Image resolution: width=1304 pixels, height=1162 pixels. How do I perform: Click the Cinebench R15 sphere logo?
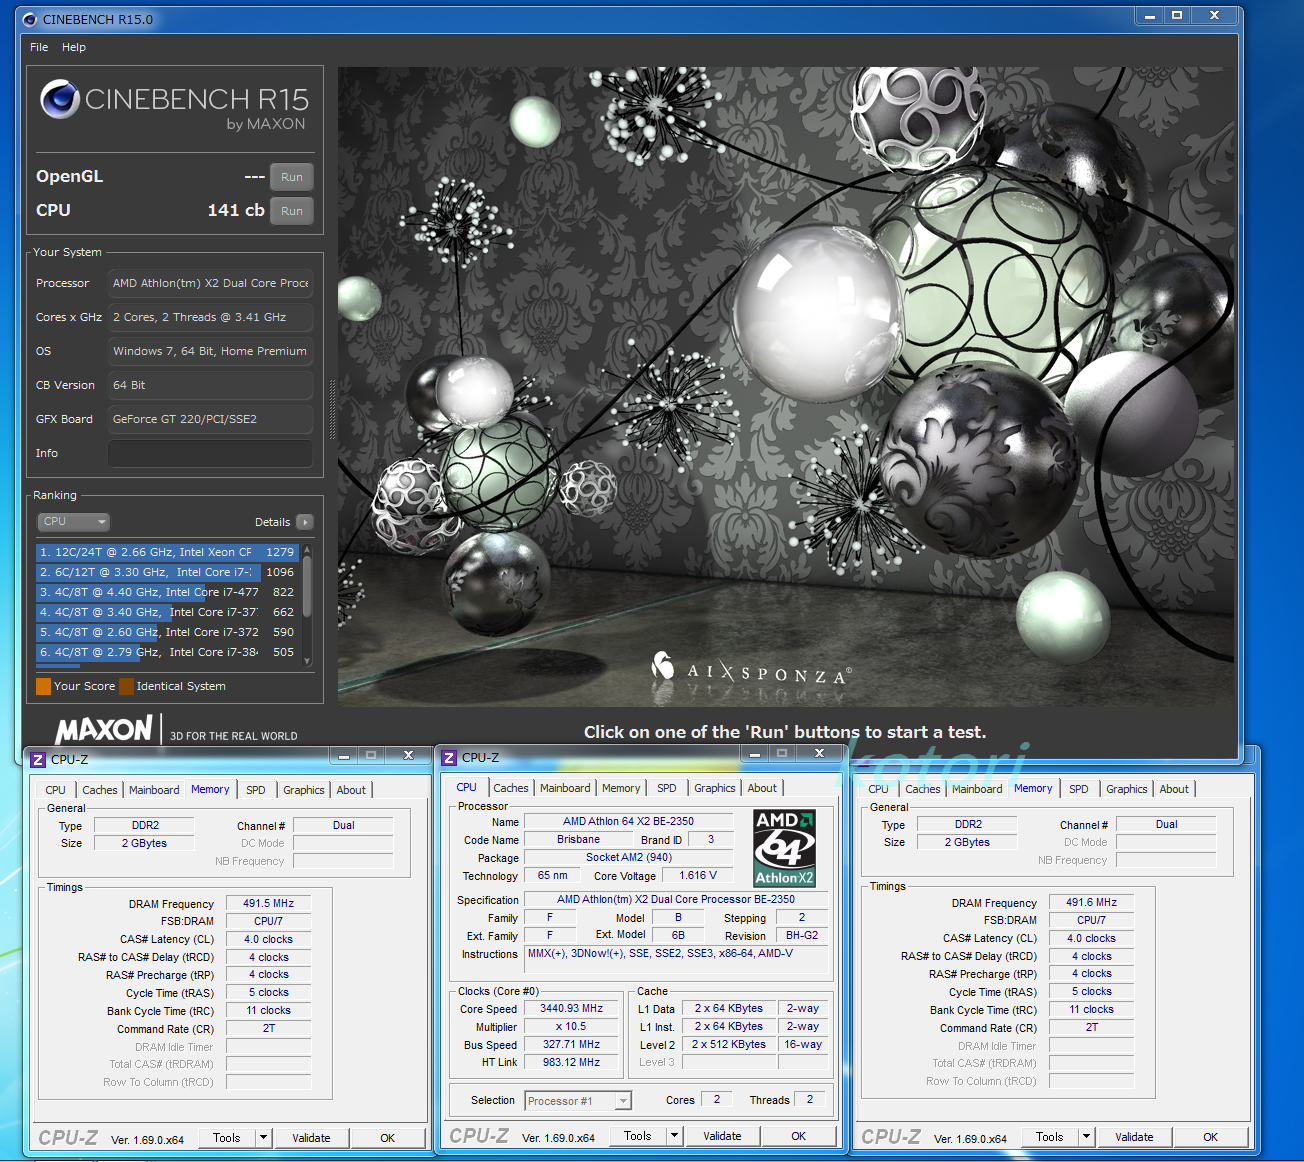point(59,99)
